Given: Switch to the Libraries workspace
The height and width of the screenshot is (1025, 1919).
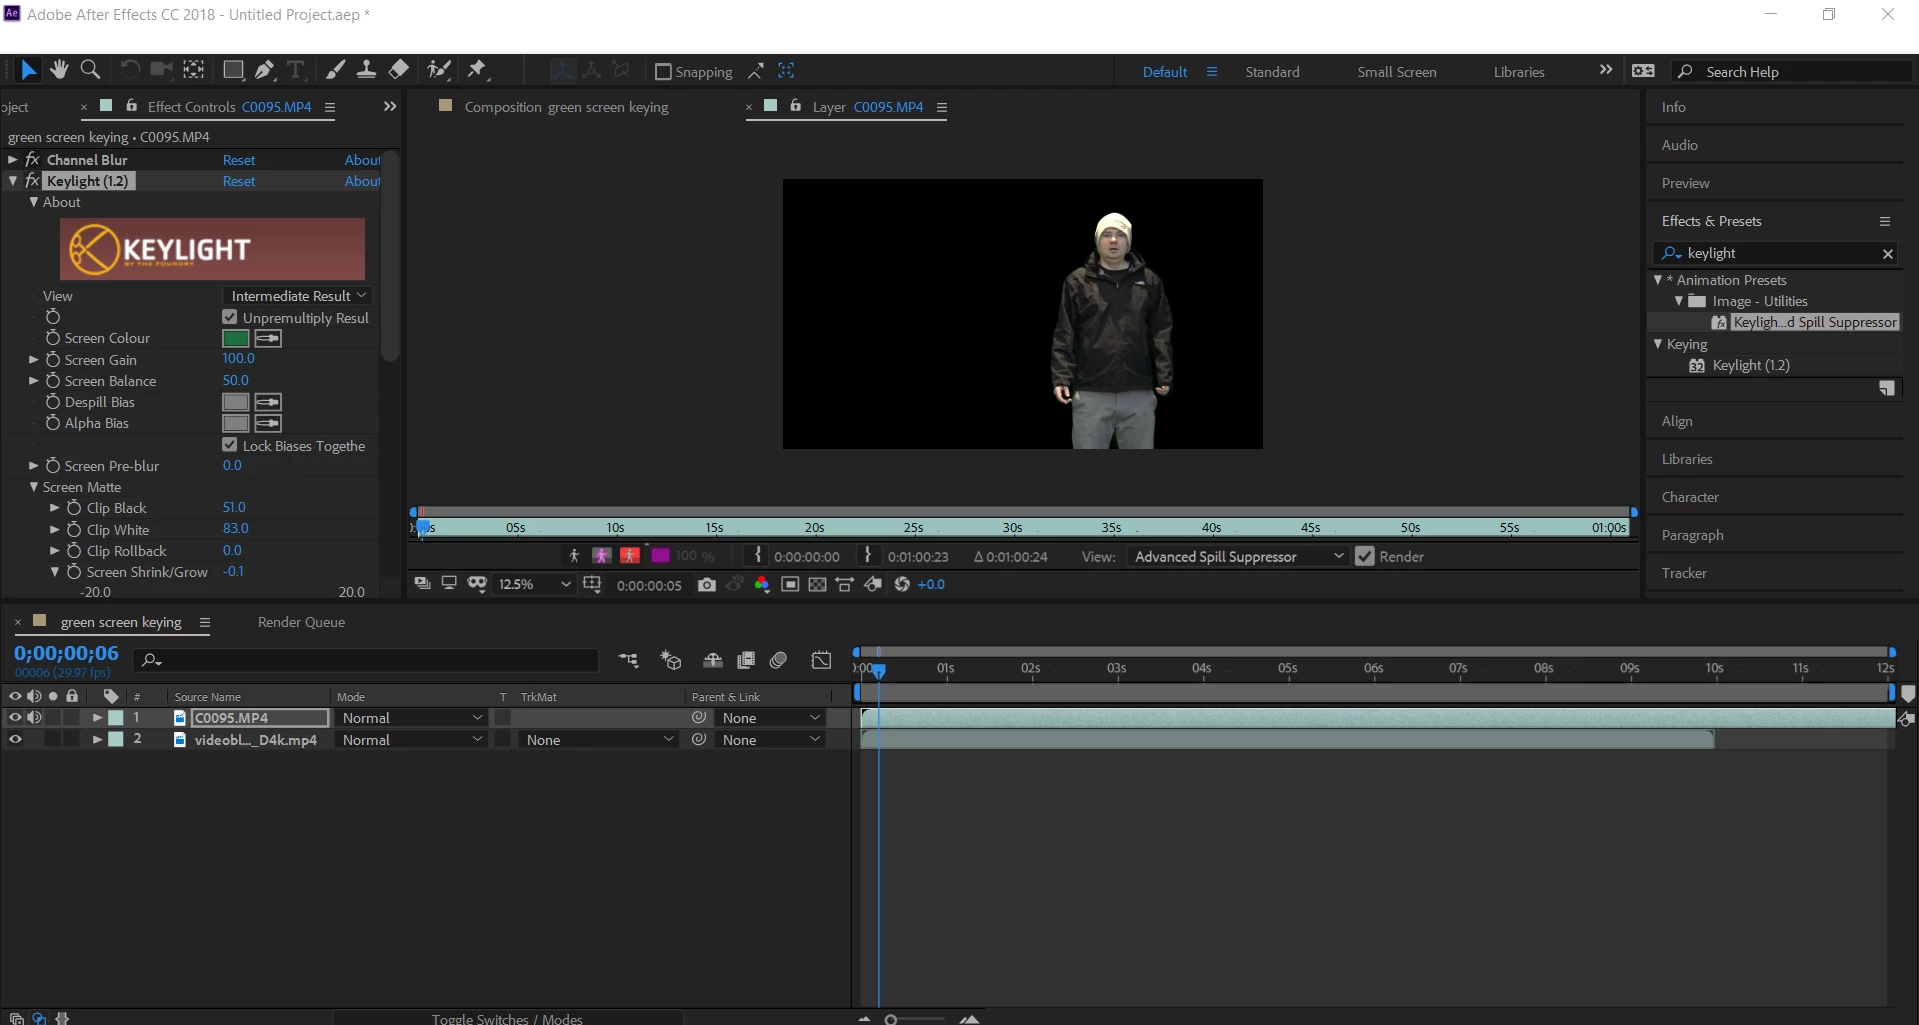Looking at the screenshot, I should 1518,72.
